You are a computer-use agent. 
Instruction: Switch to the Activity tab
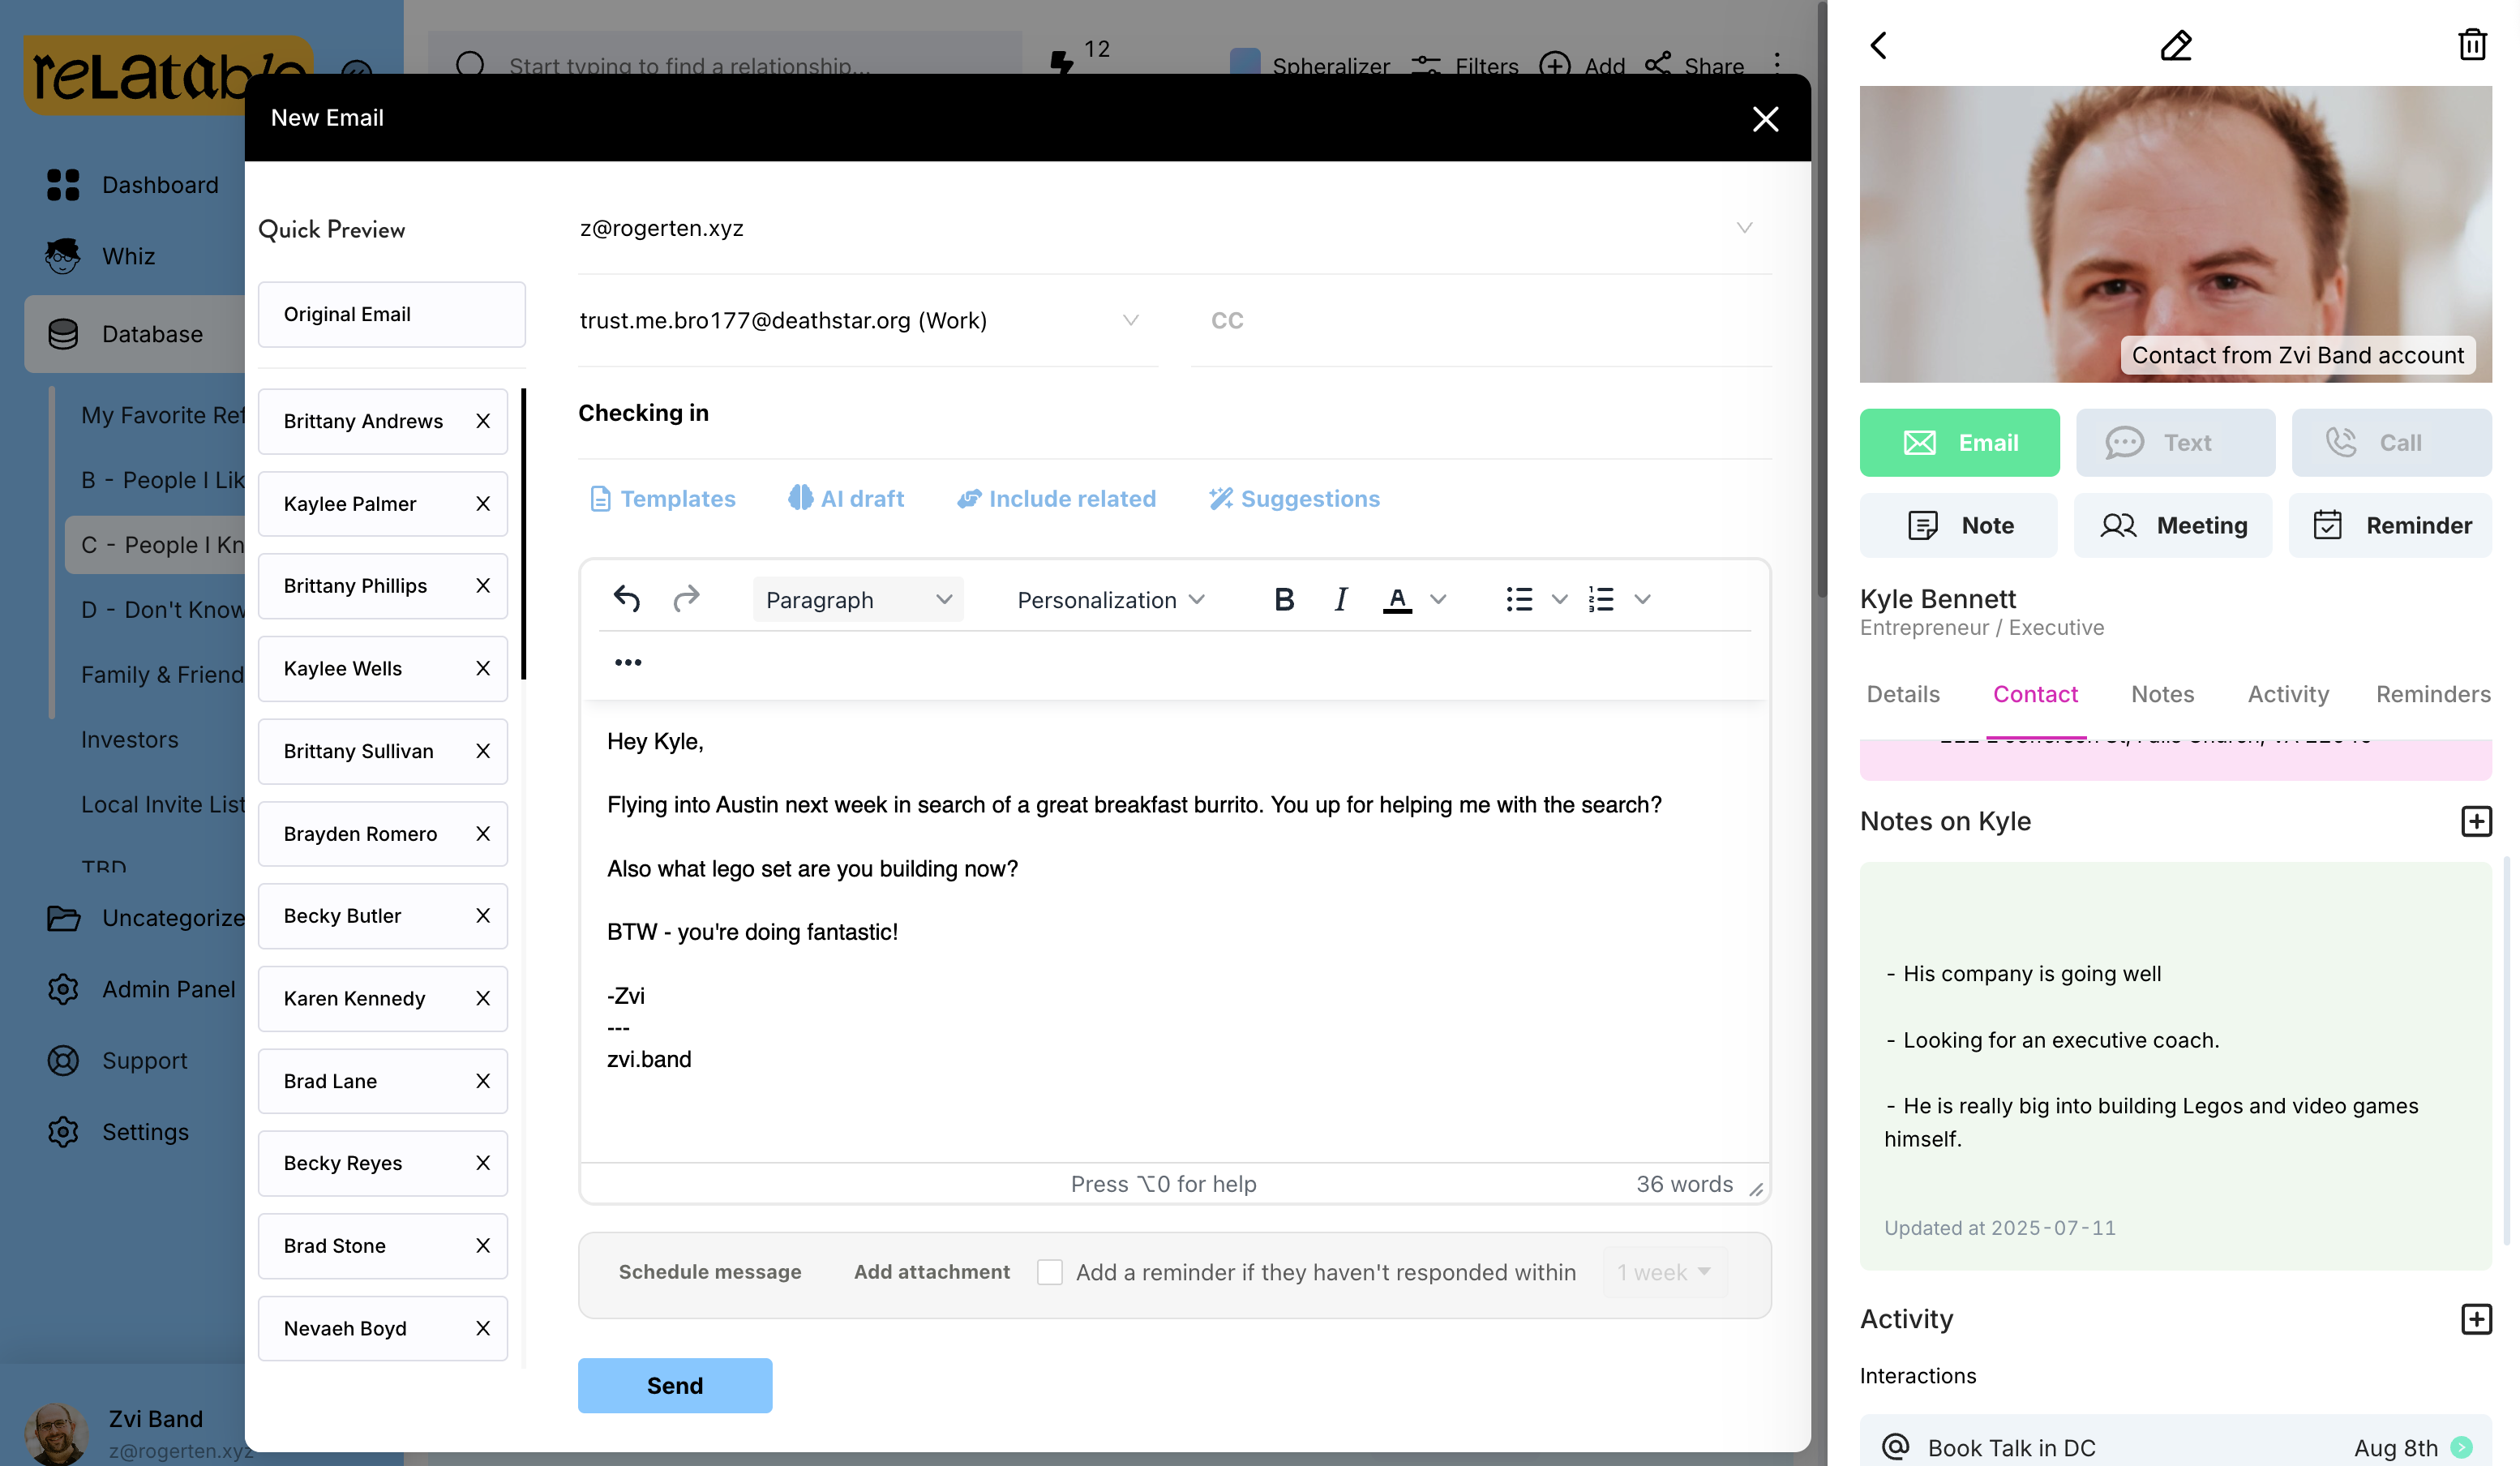point(2287,693)
